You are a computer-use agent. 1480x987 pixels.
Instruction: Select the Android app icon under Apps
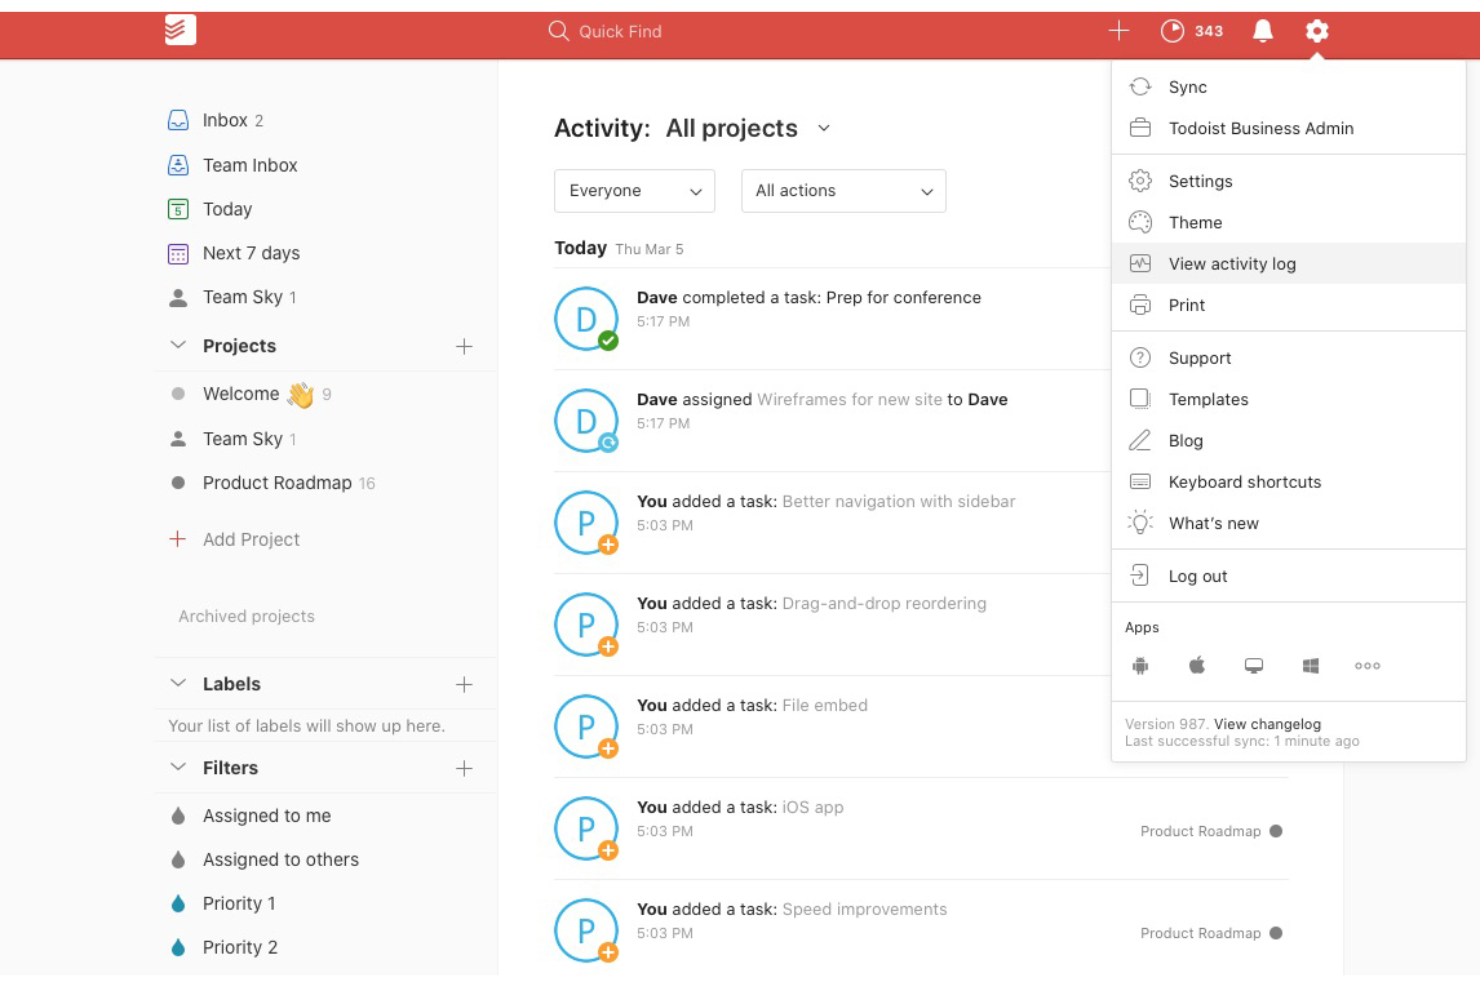(1141, 665)
